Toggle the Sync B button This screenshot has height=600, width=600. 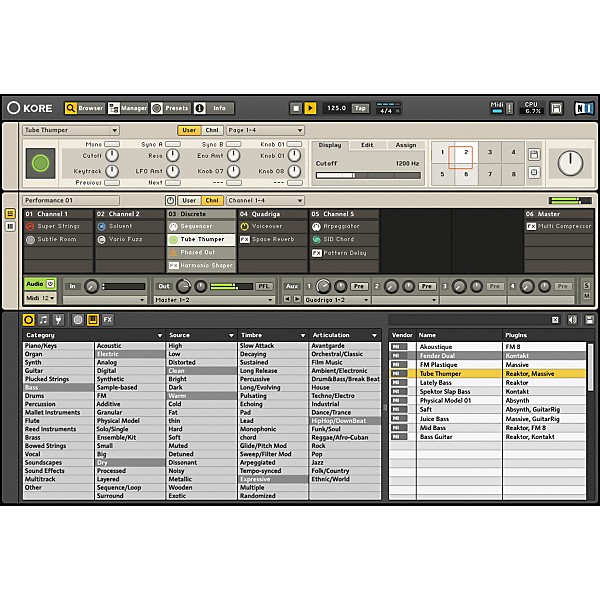coord(233,144)
